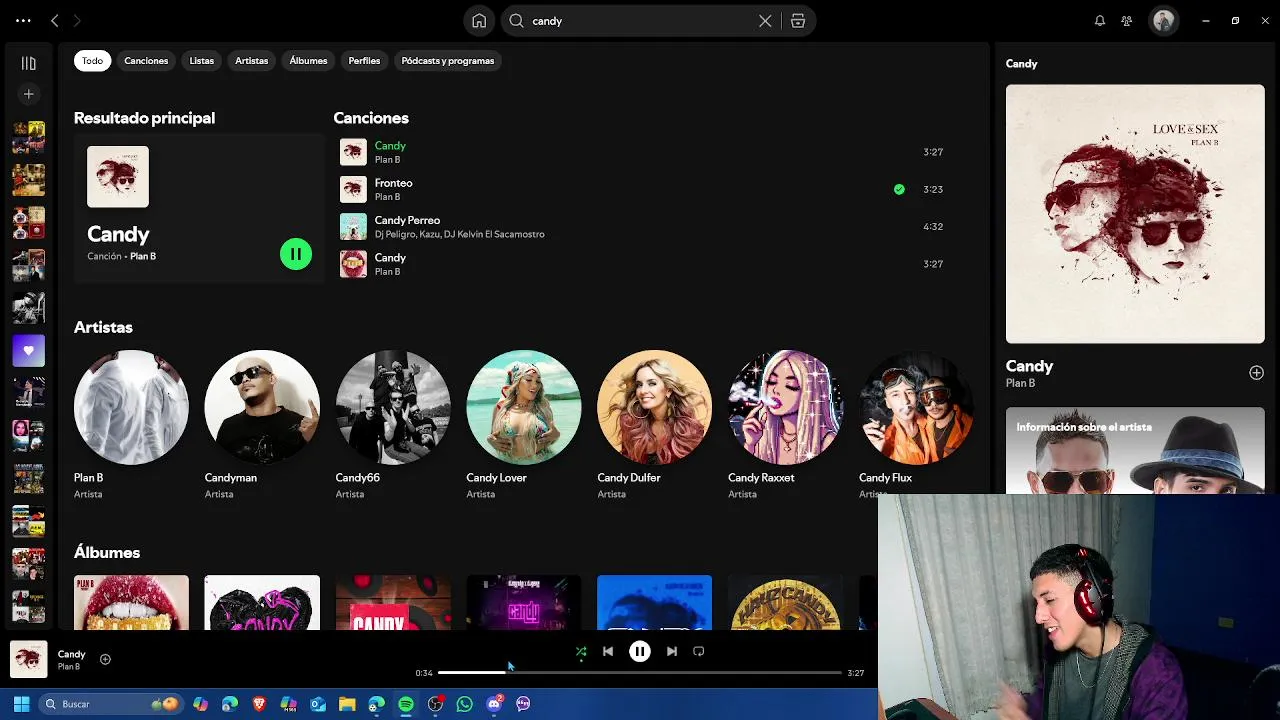Open Brave browser from the taskbar
Screen dimensions: 1280x720
[x=260, y=704]
